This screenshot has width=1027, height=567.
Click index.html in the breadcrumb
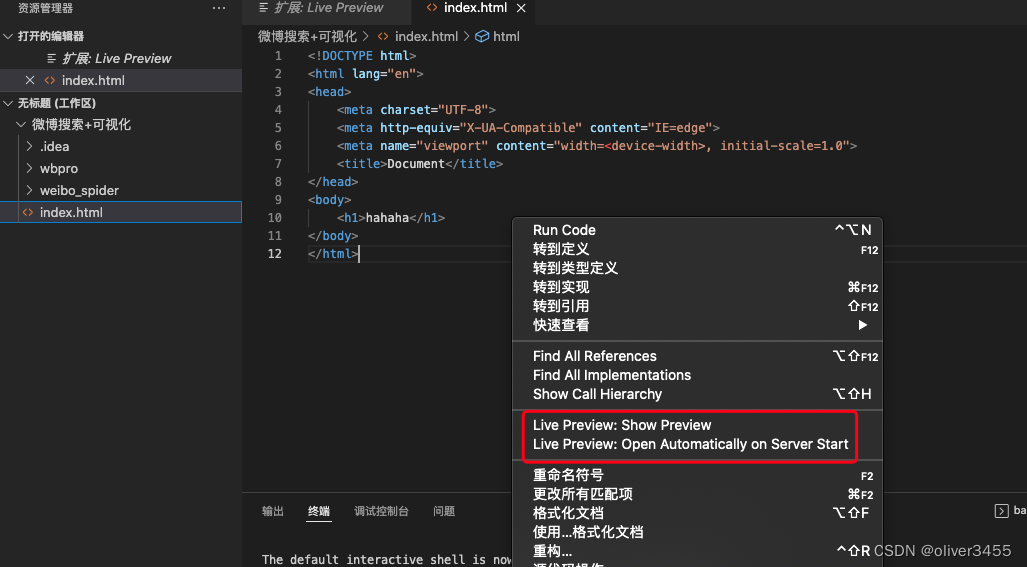click(426, 37)
